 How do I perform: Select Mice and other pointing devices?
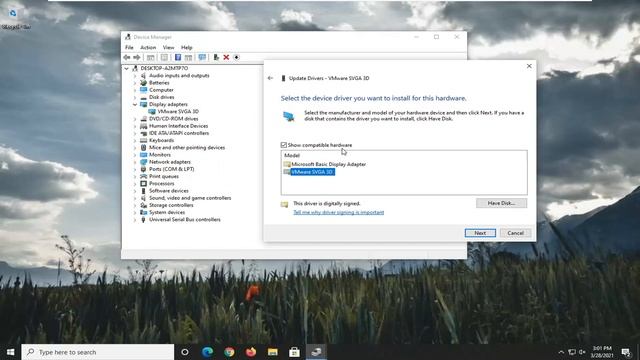(x=187, y=148)
